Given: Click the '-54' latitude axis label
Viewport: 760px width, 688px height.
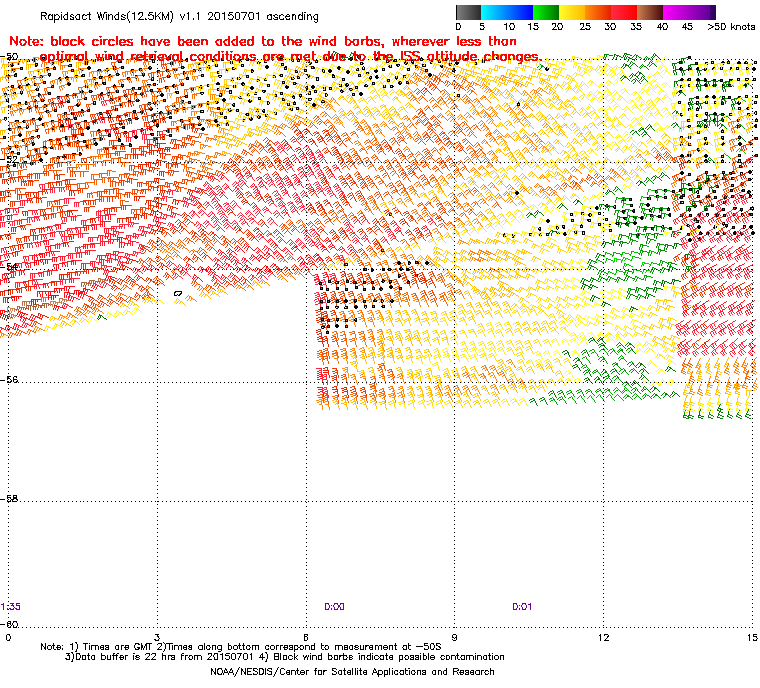Looking at the screenshot, I should 9,266.
